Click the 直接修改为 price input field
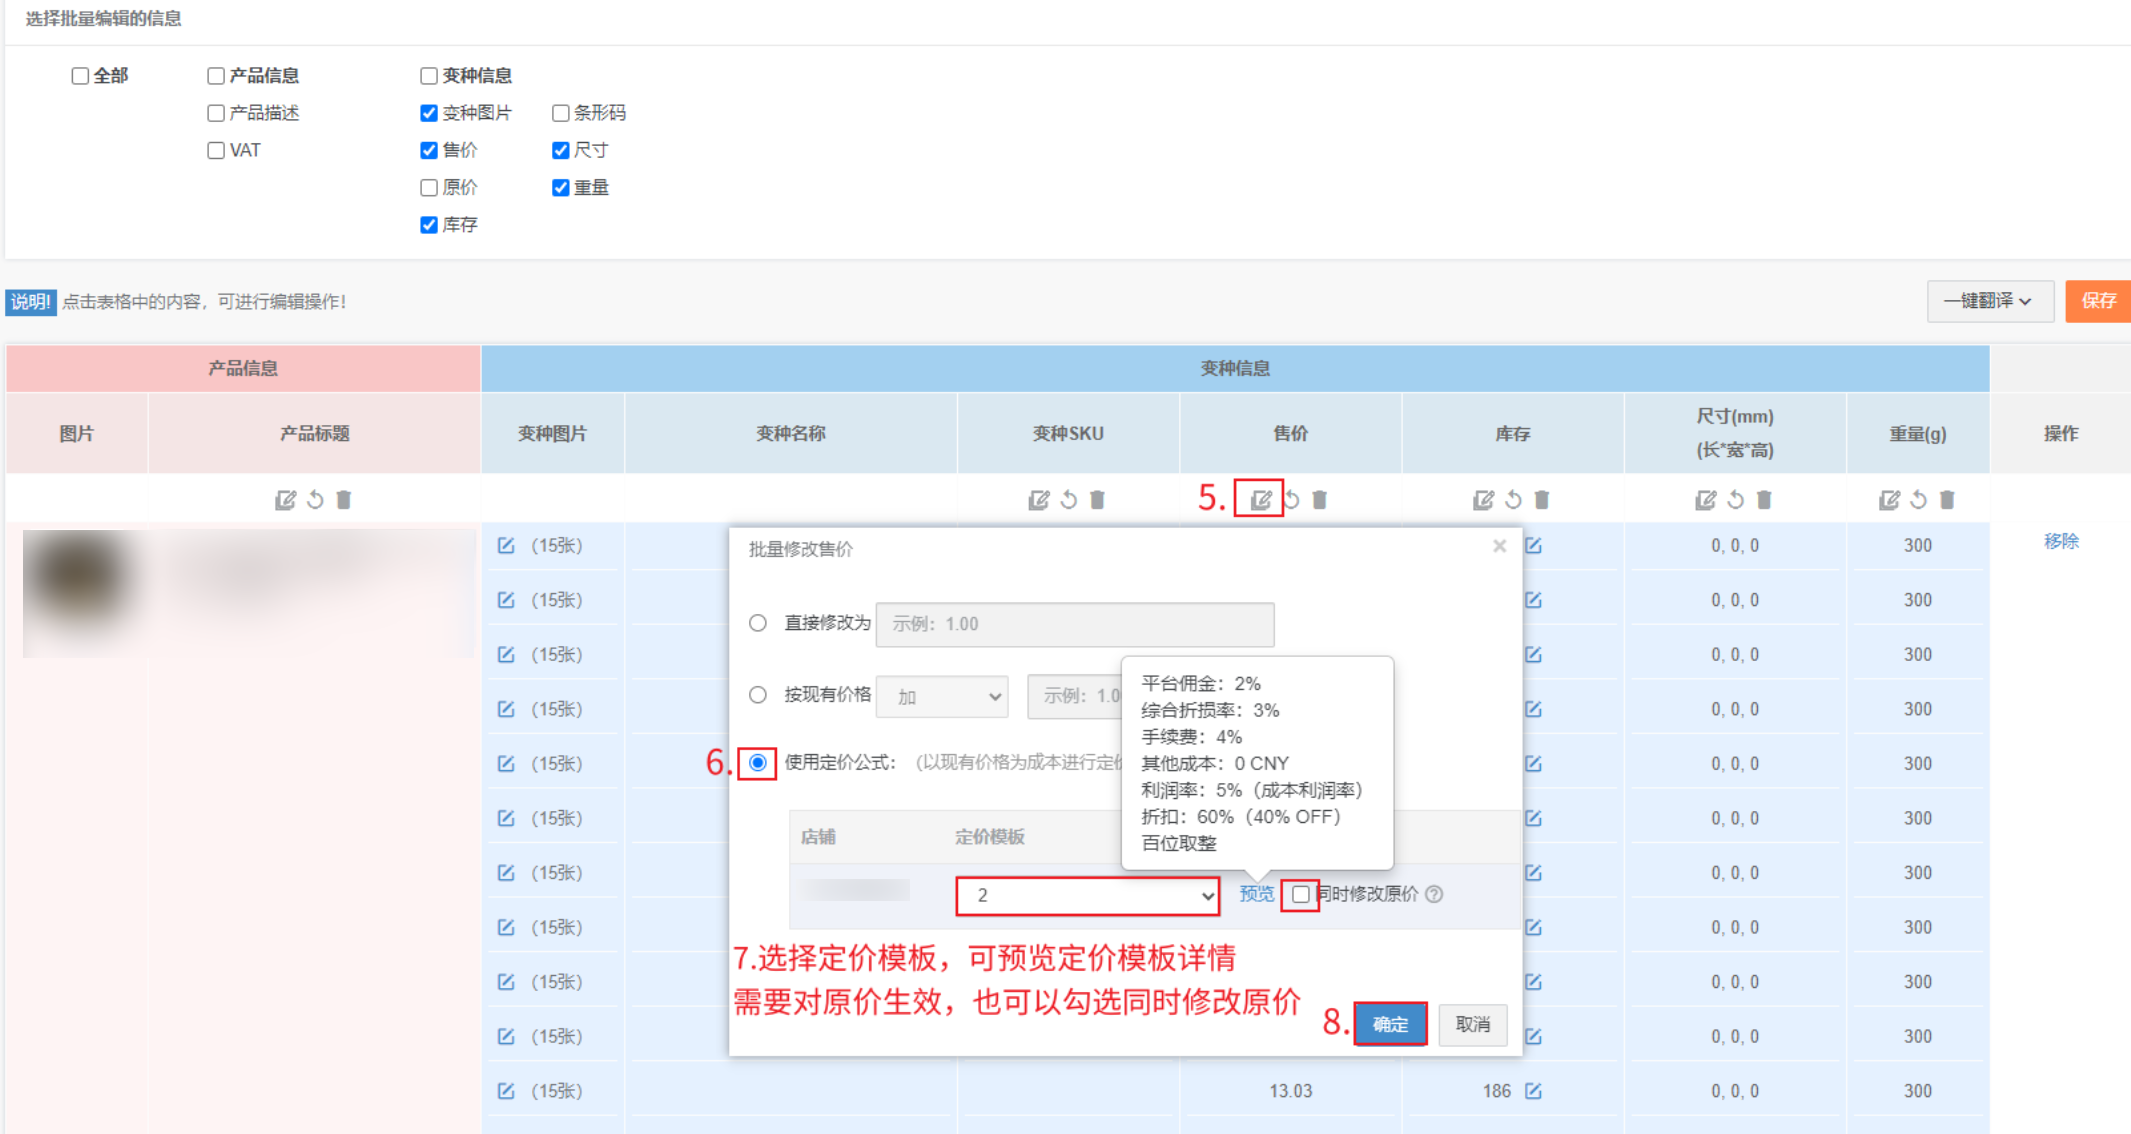2131x1134 pixels. tap(1074, 624)
